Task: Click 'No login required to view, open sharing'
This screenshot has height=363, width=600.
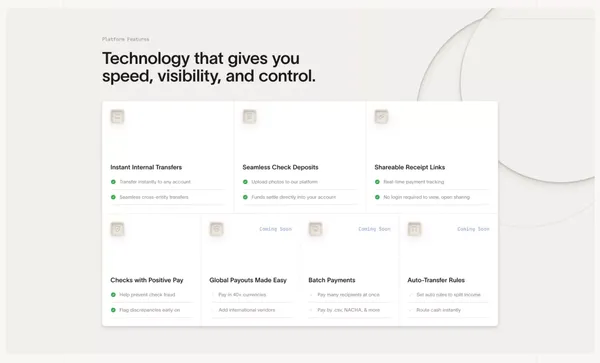Action: click(x=427, y=197)
